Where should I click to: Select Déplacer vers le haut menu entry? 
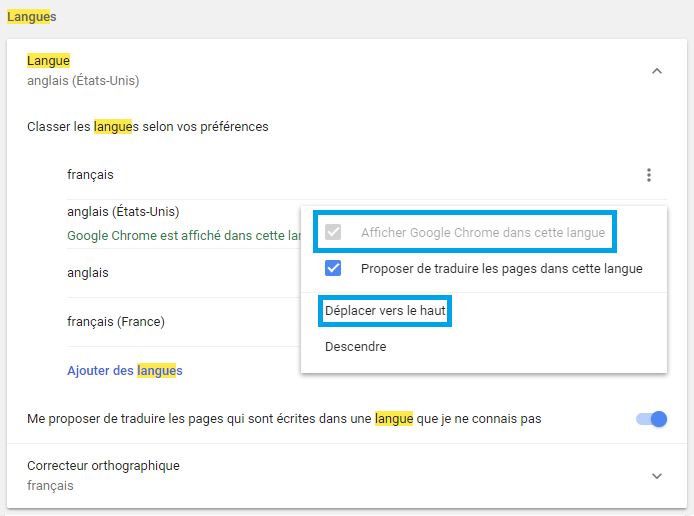pos(385,311)
